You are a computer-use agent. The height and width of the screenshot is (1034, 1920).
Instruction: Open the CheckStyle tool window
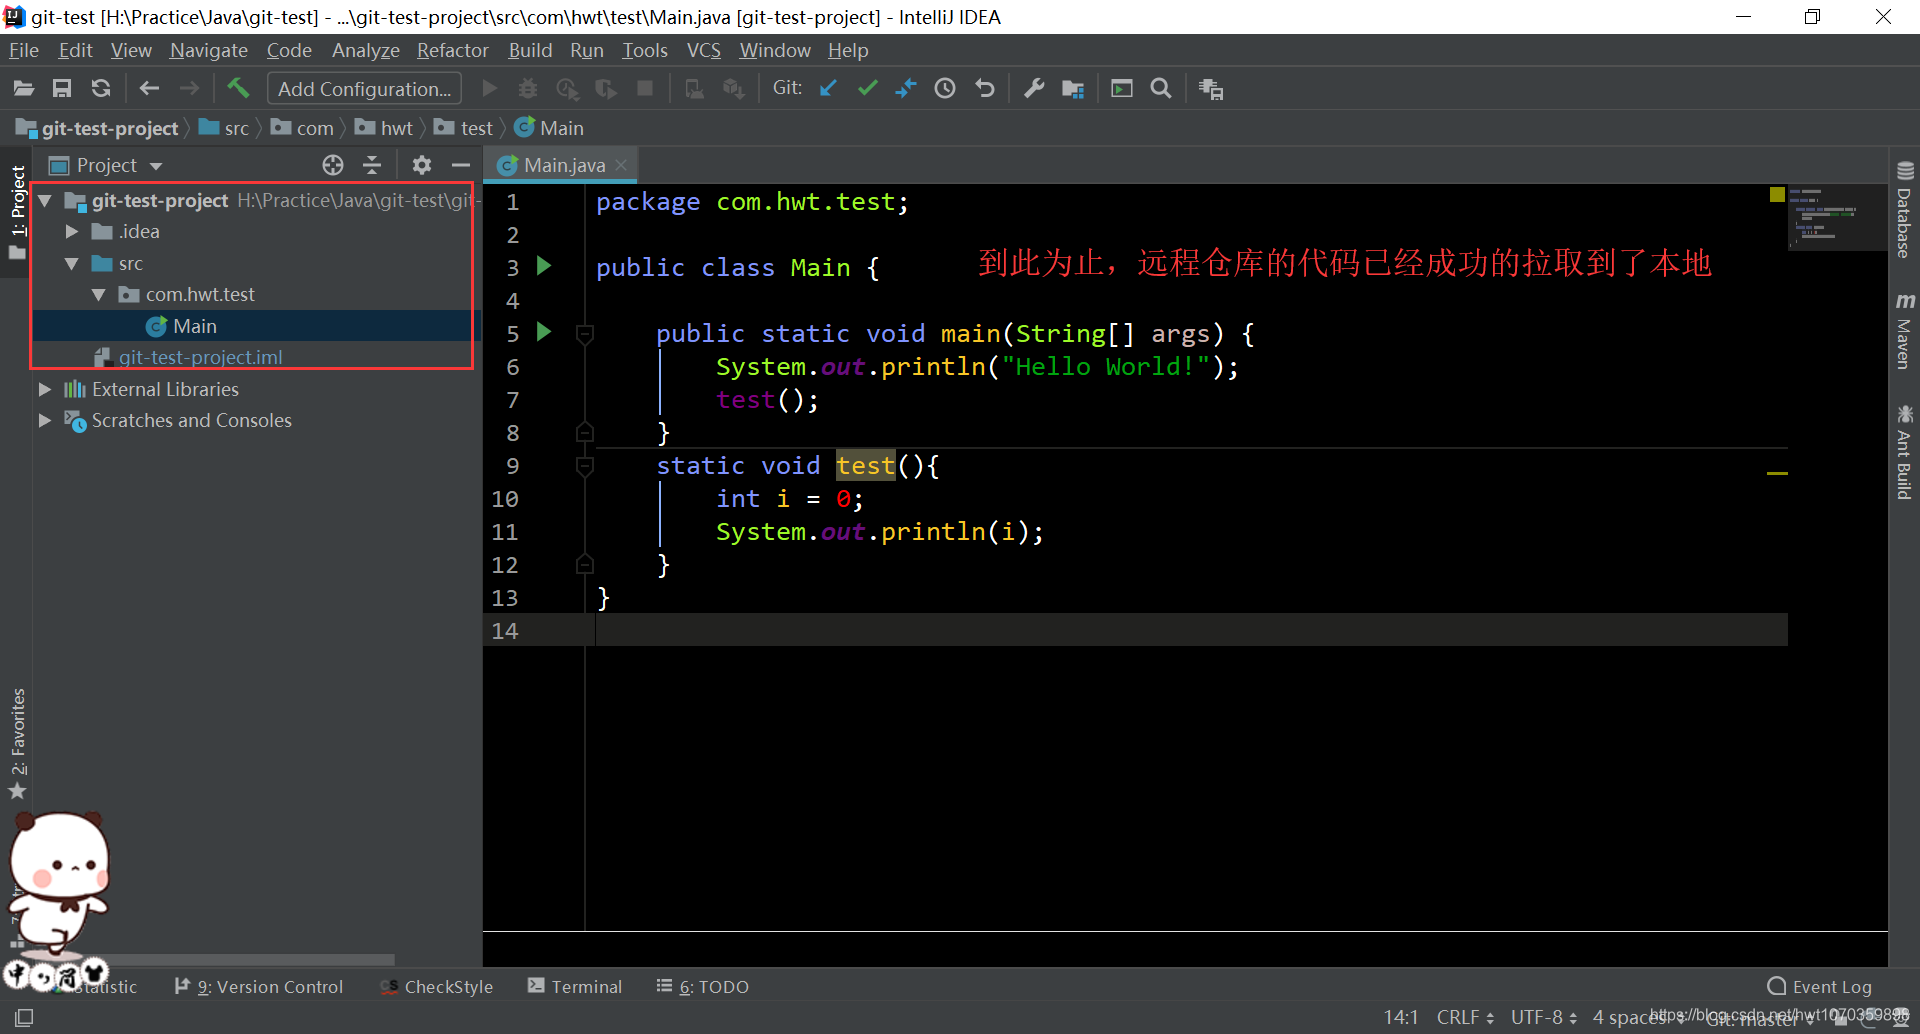tap(437, 987)
